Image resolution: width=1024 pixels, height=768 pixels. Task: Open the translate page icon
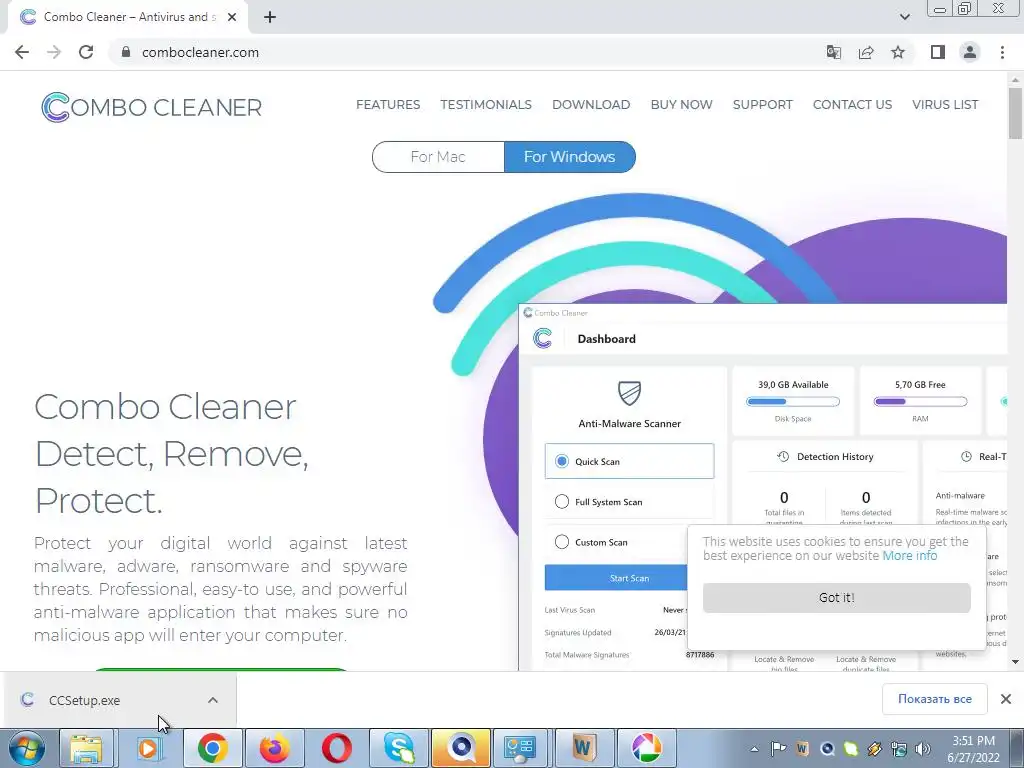pyautogui.click(x=833, y=52)
